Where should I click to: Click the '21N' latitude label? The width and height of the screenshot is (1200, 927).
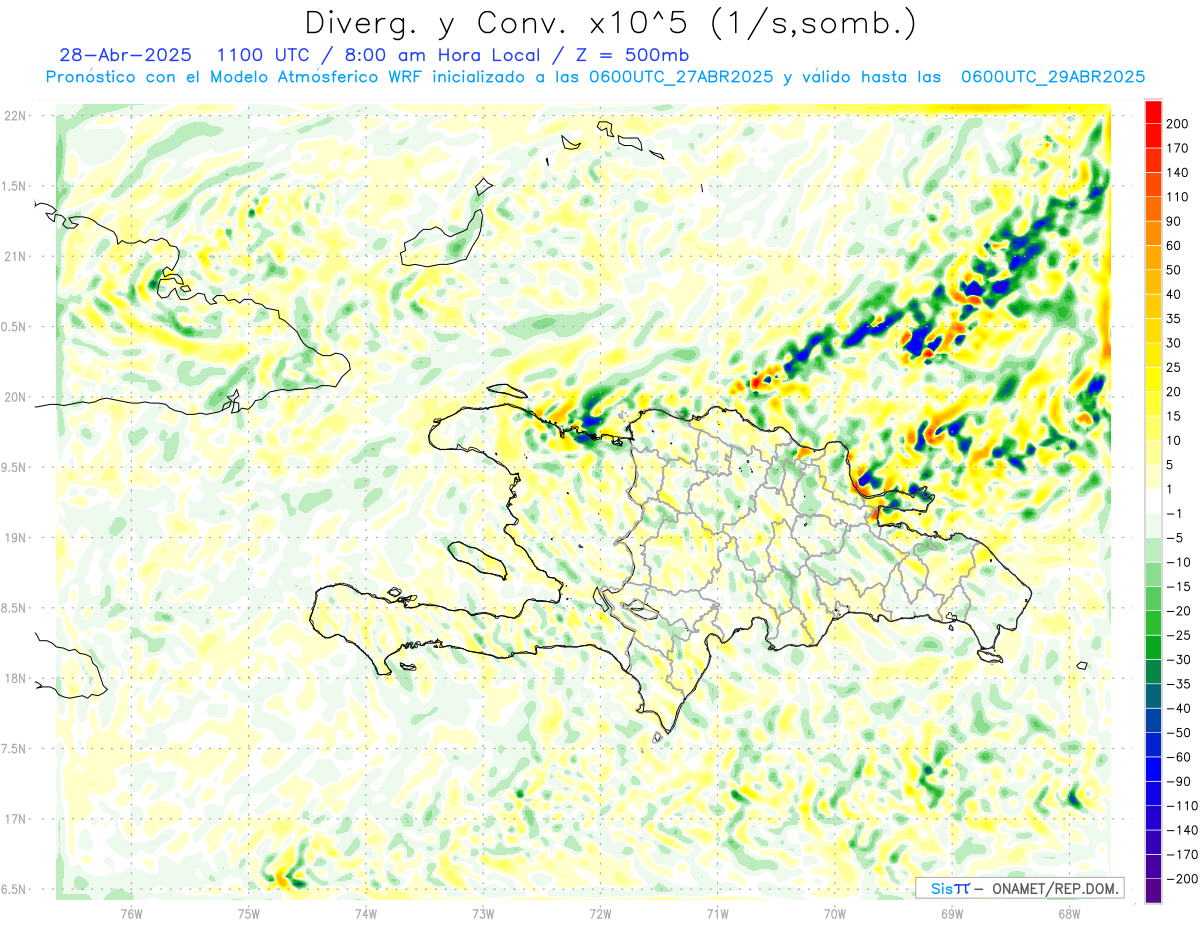[x=14, y=256]
